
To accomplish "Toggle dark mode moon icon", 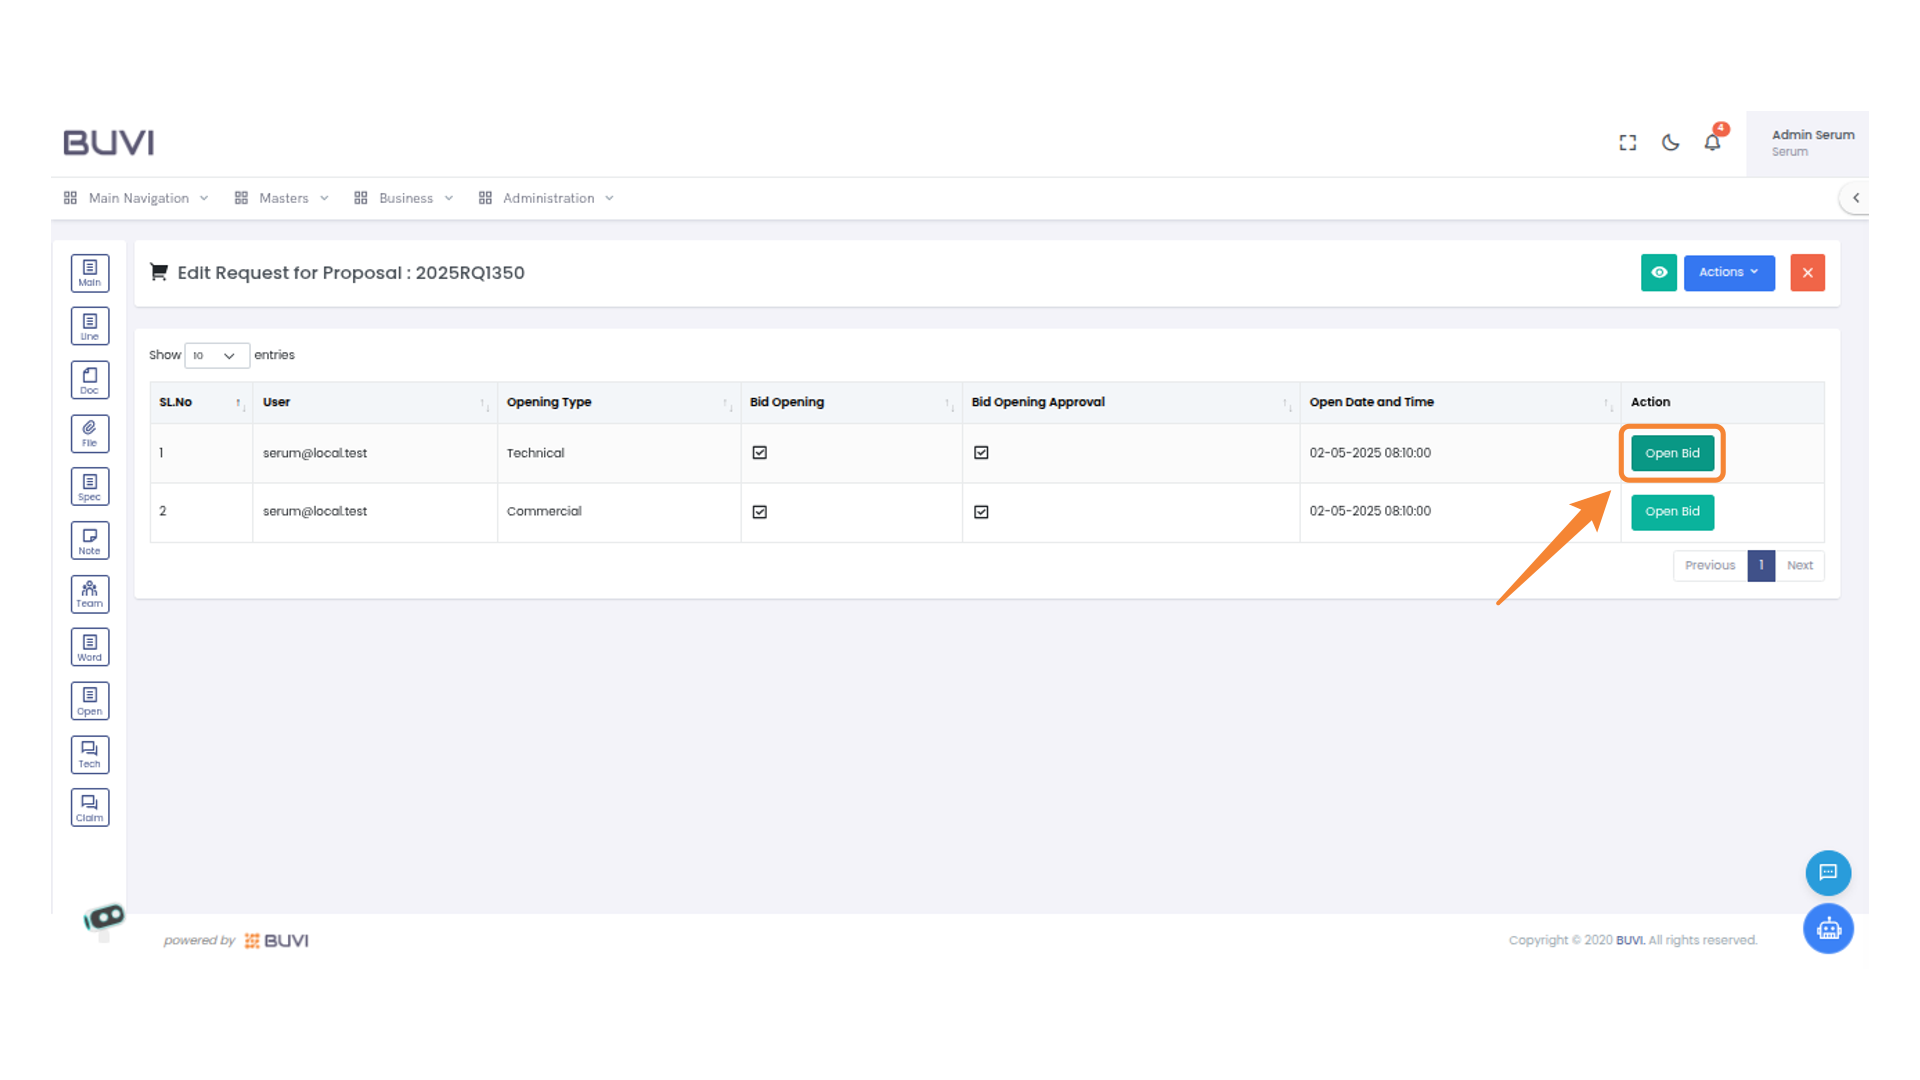I will (1670, 143).
